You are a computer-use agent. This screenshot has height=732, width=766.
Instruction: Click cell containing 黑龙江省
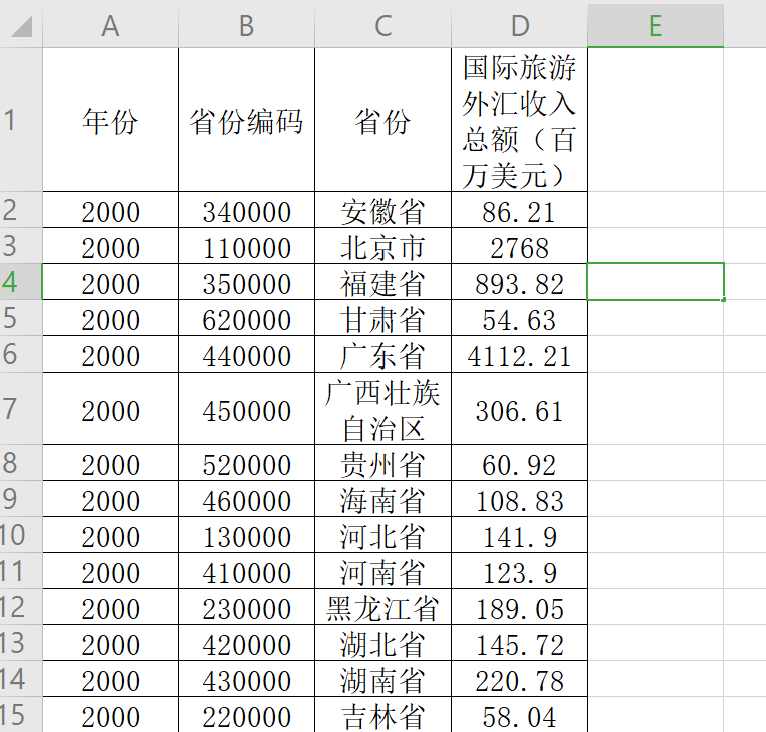(383, 607)
